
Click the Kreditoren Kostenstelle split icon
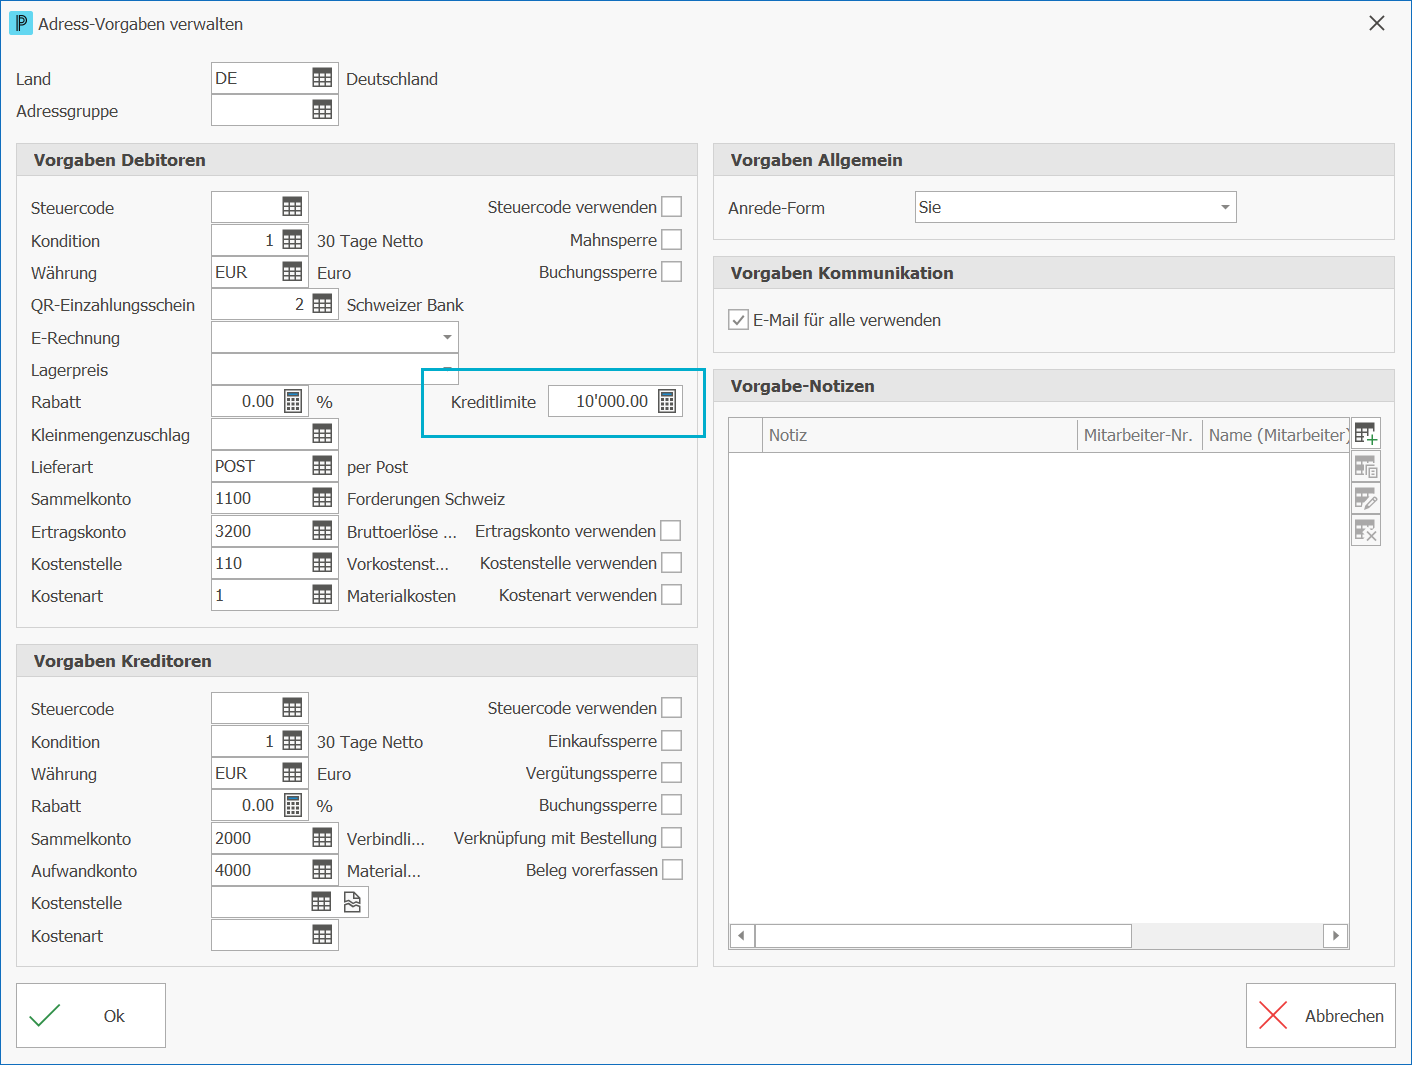click(353, 902)
